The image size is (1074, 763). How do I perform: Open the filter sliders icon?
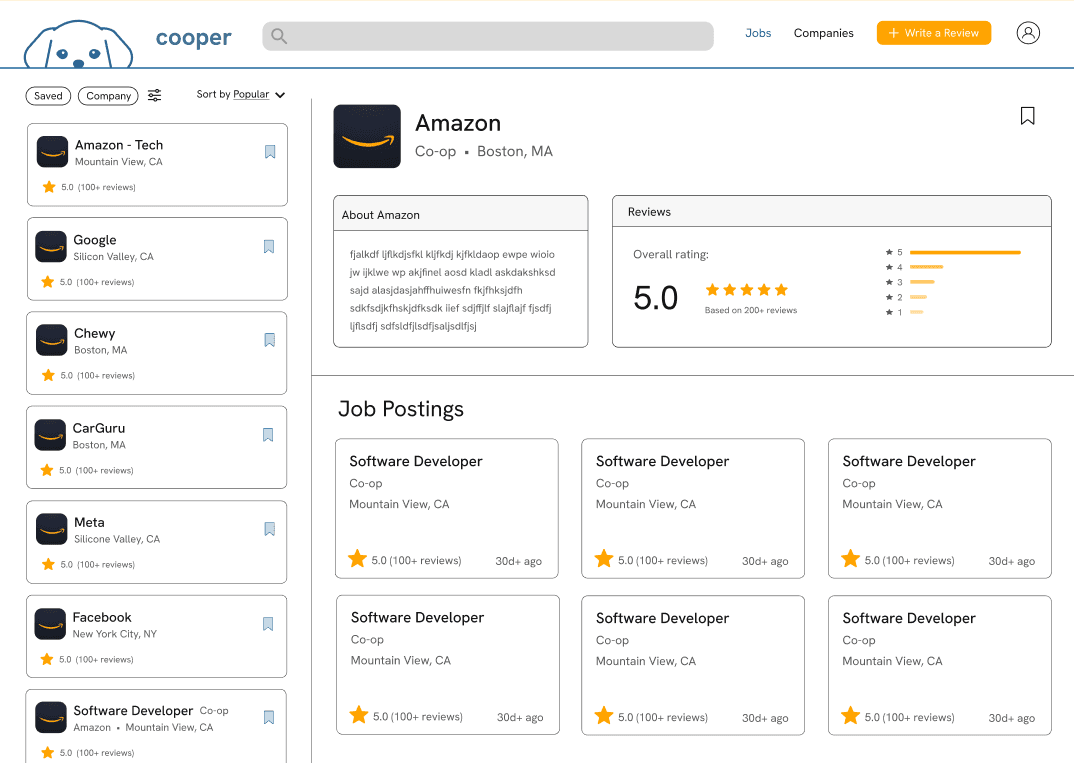coord(155,95)
